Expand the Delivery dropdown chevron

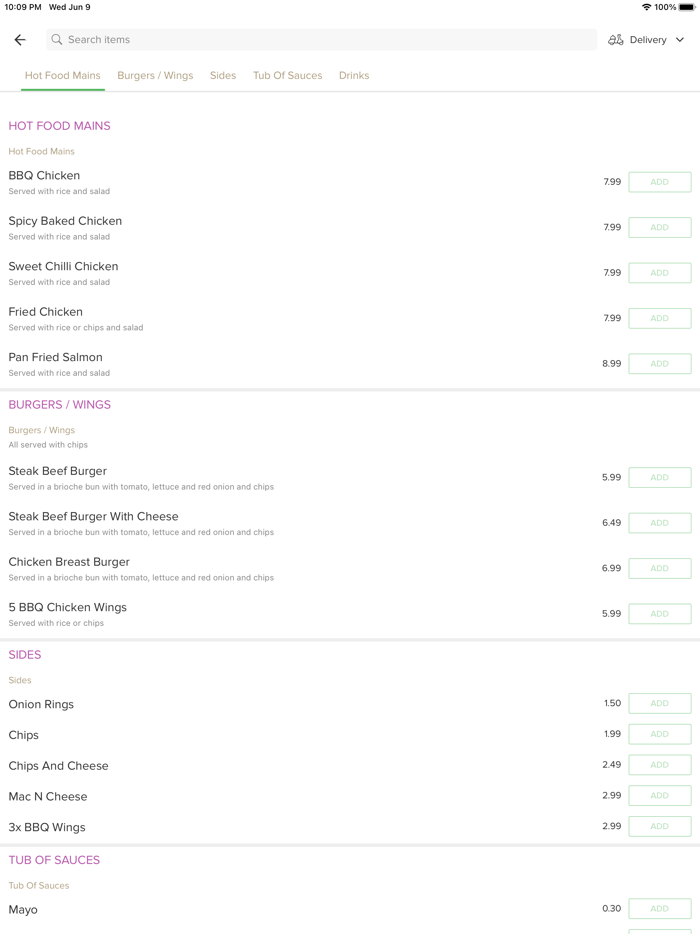coord(680,40)
